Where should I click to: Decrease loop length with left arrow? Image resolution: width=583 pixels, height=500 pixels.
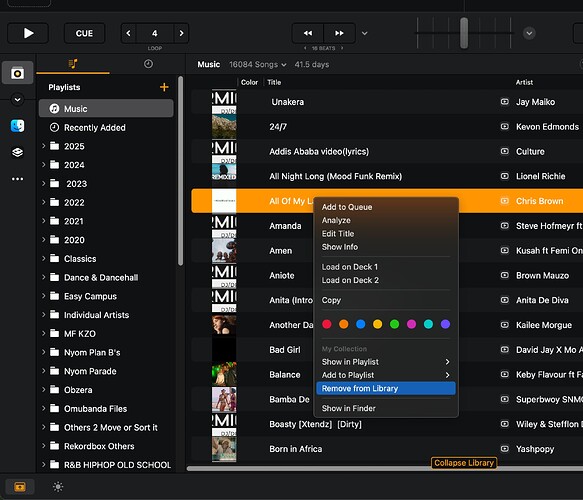[x=128, y=33]
